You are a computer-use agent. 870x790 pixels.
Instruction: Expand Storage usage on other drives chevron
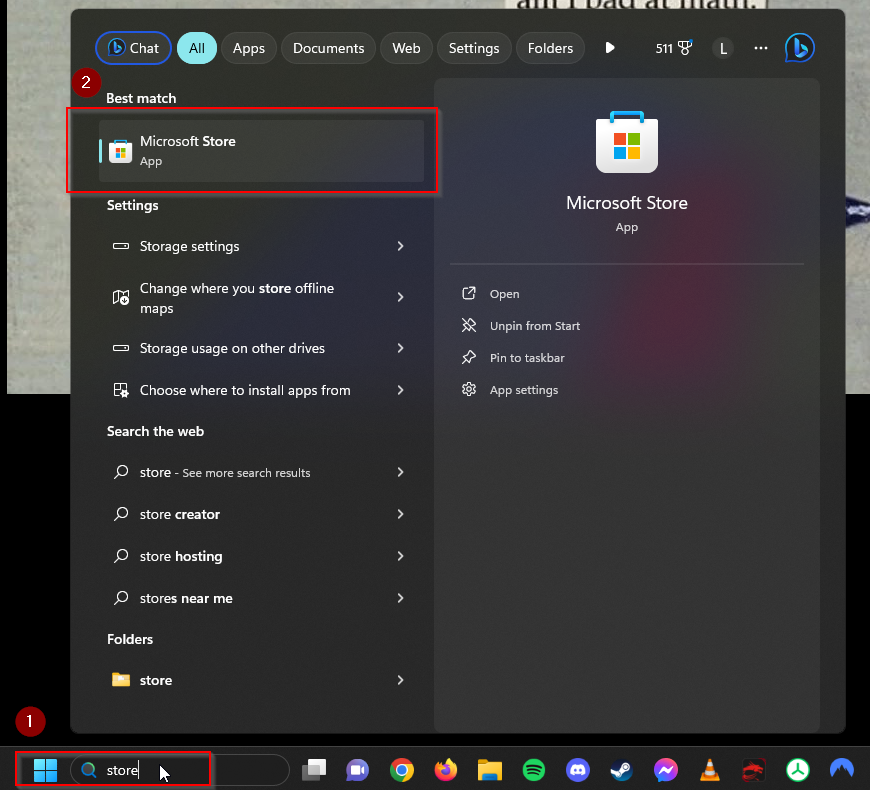(x=401, y=348)
